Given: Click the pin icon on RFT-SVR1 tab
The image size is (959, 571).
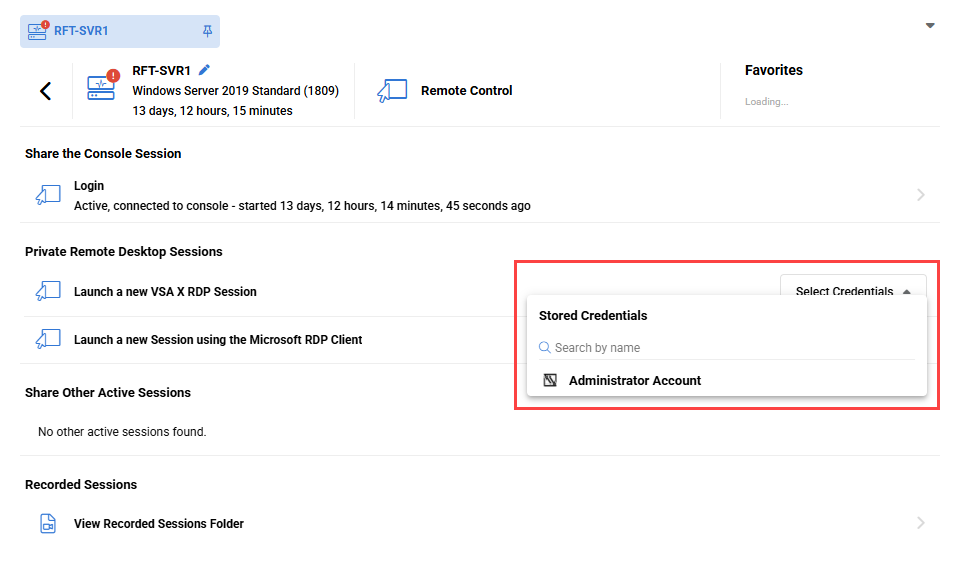Looking at the screenshot, I should (207, 31).
